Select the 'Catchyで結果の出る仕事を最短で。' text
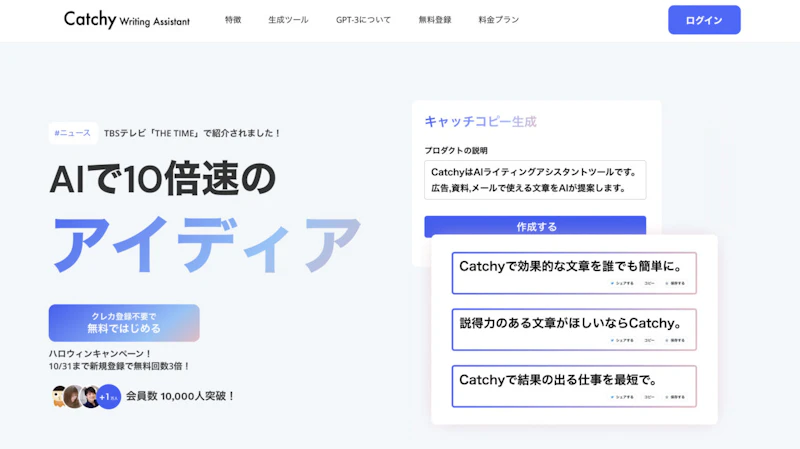The image size is (800, 449). click(x=558, y=380)
